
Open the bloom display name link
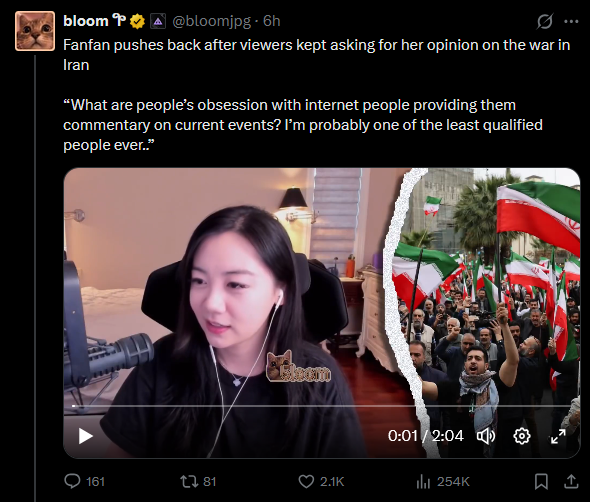pos(86,21)
